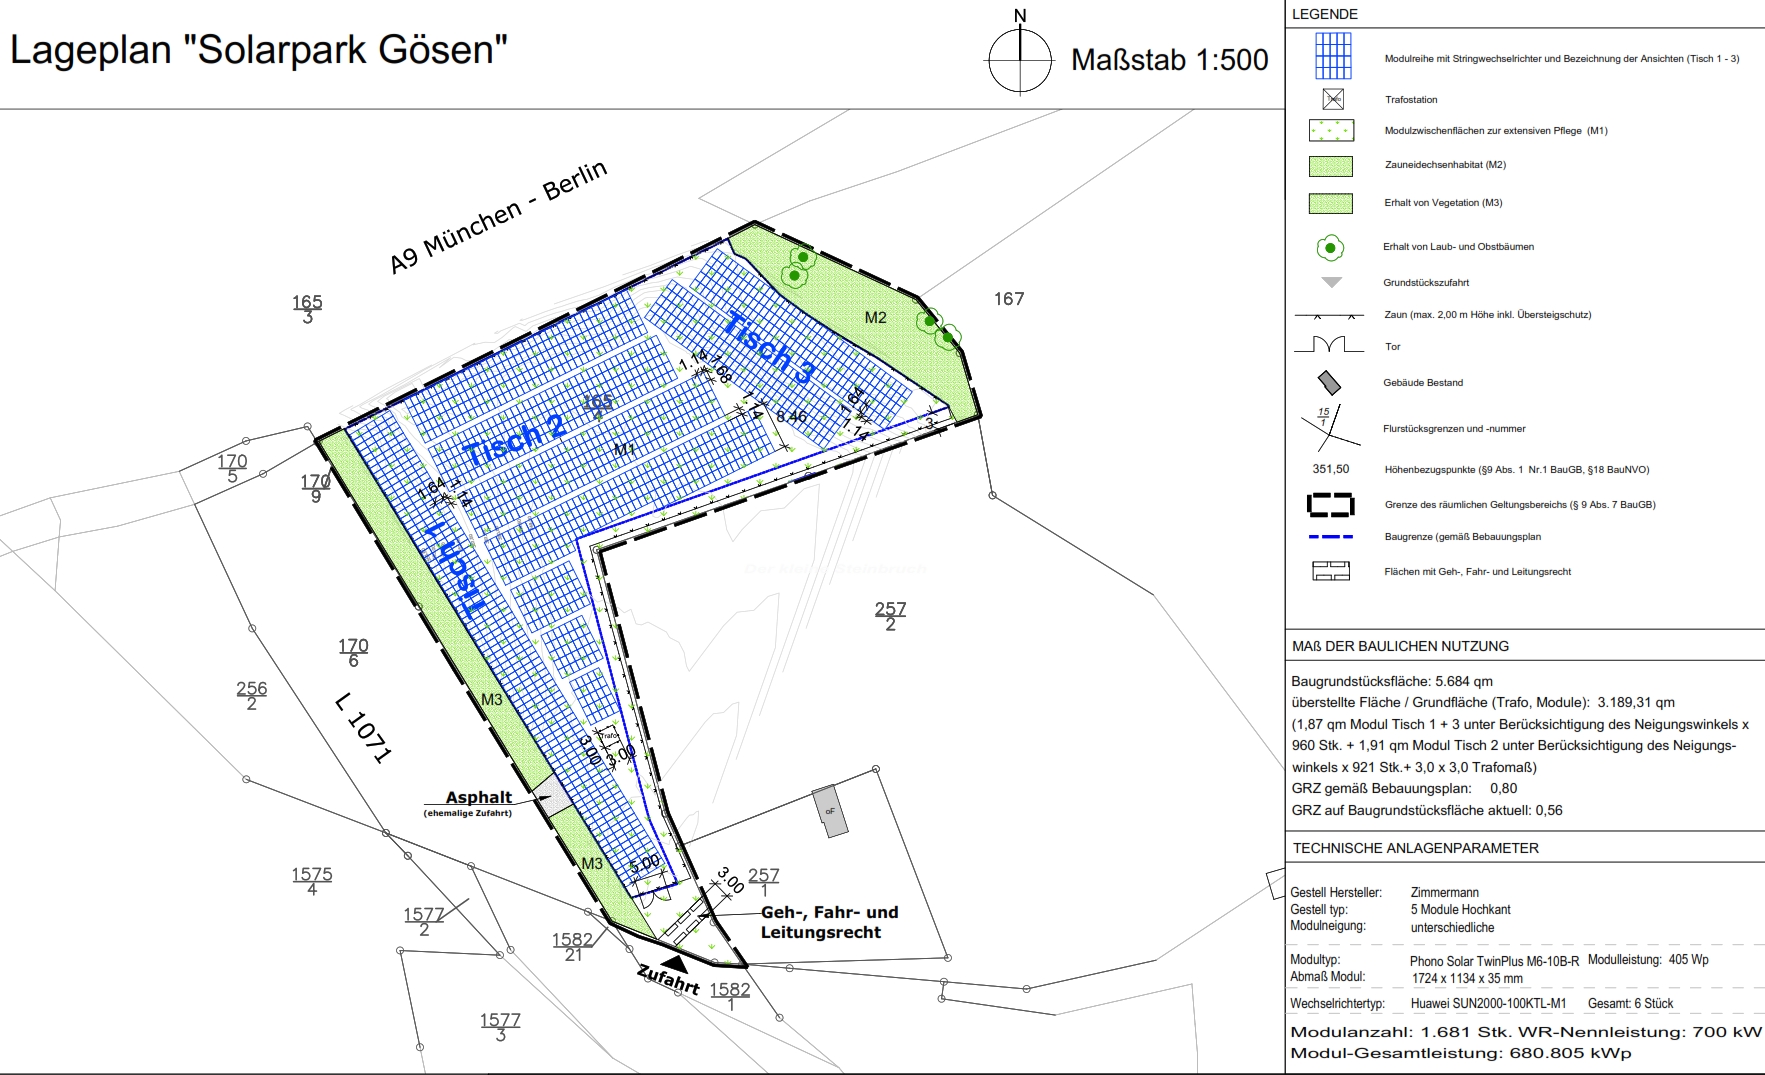The width and height of the screenshot is (1765, 1075).
Task: Click parcel number 170/5
Action: point(232,468)
